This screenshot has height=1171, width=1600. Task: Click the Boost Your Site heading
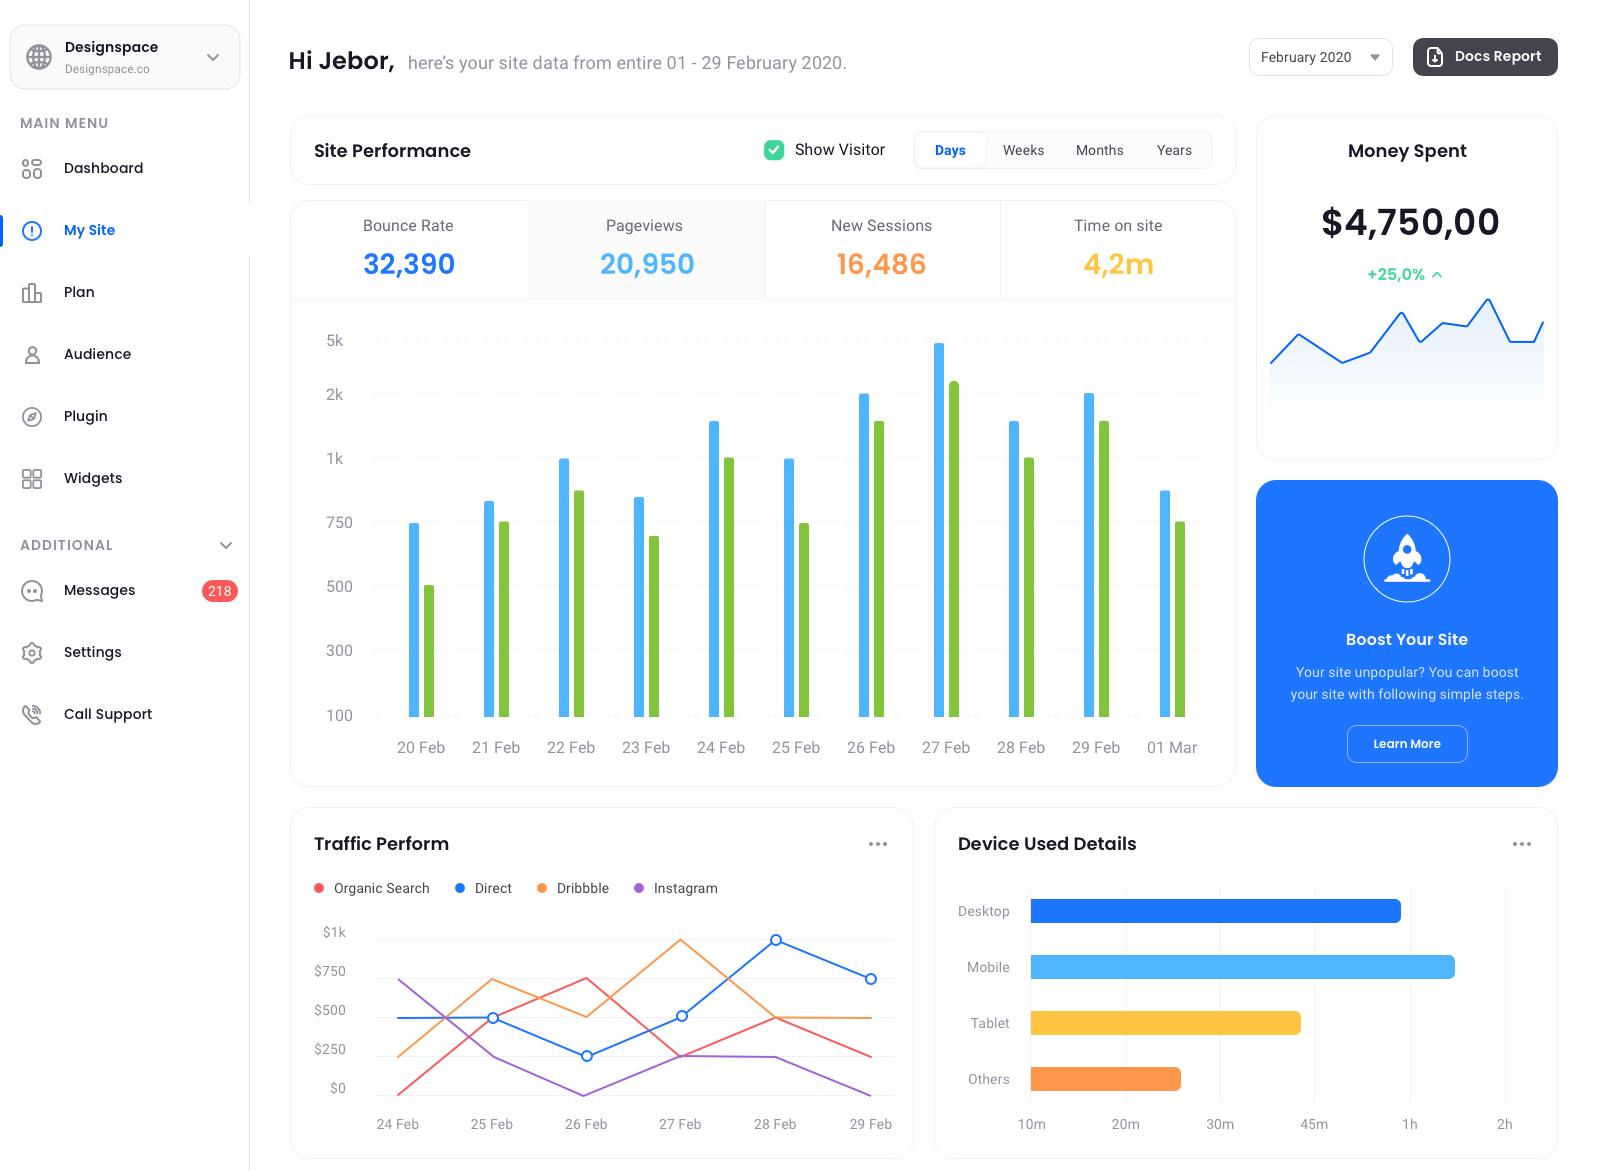[1407, 640]
